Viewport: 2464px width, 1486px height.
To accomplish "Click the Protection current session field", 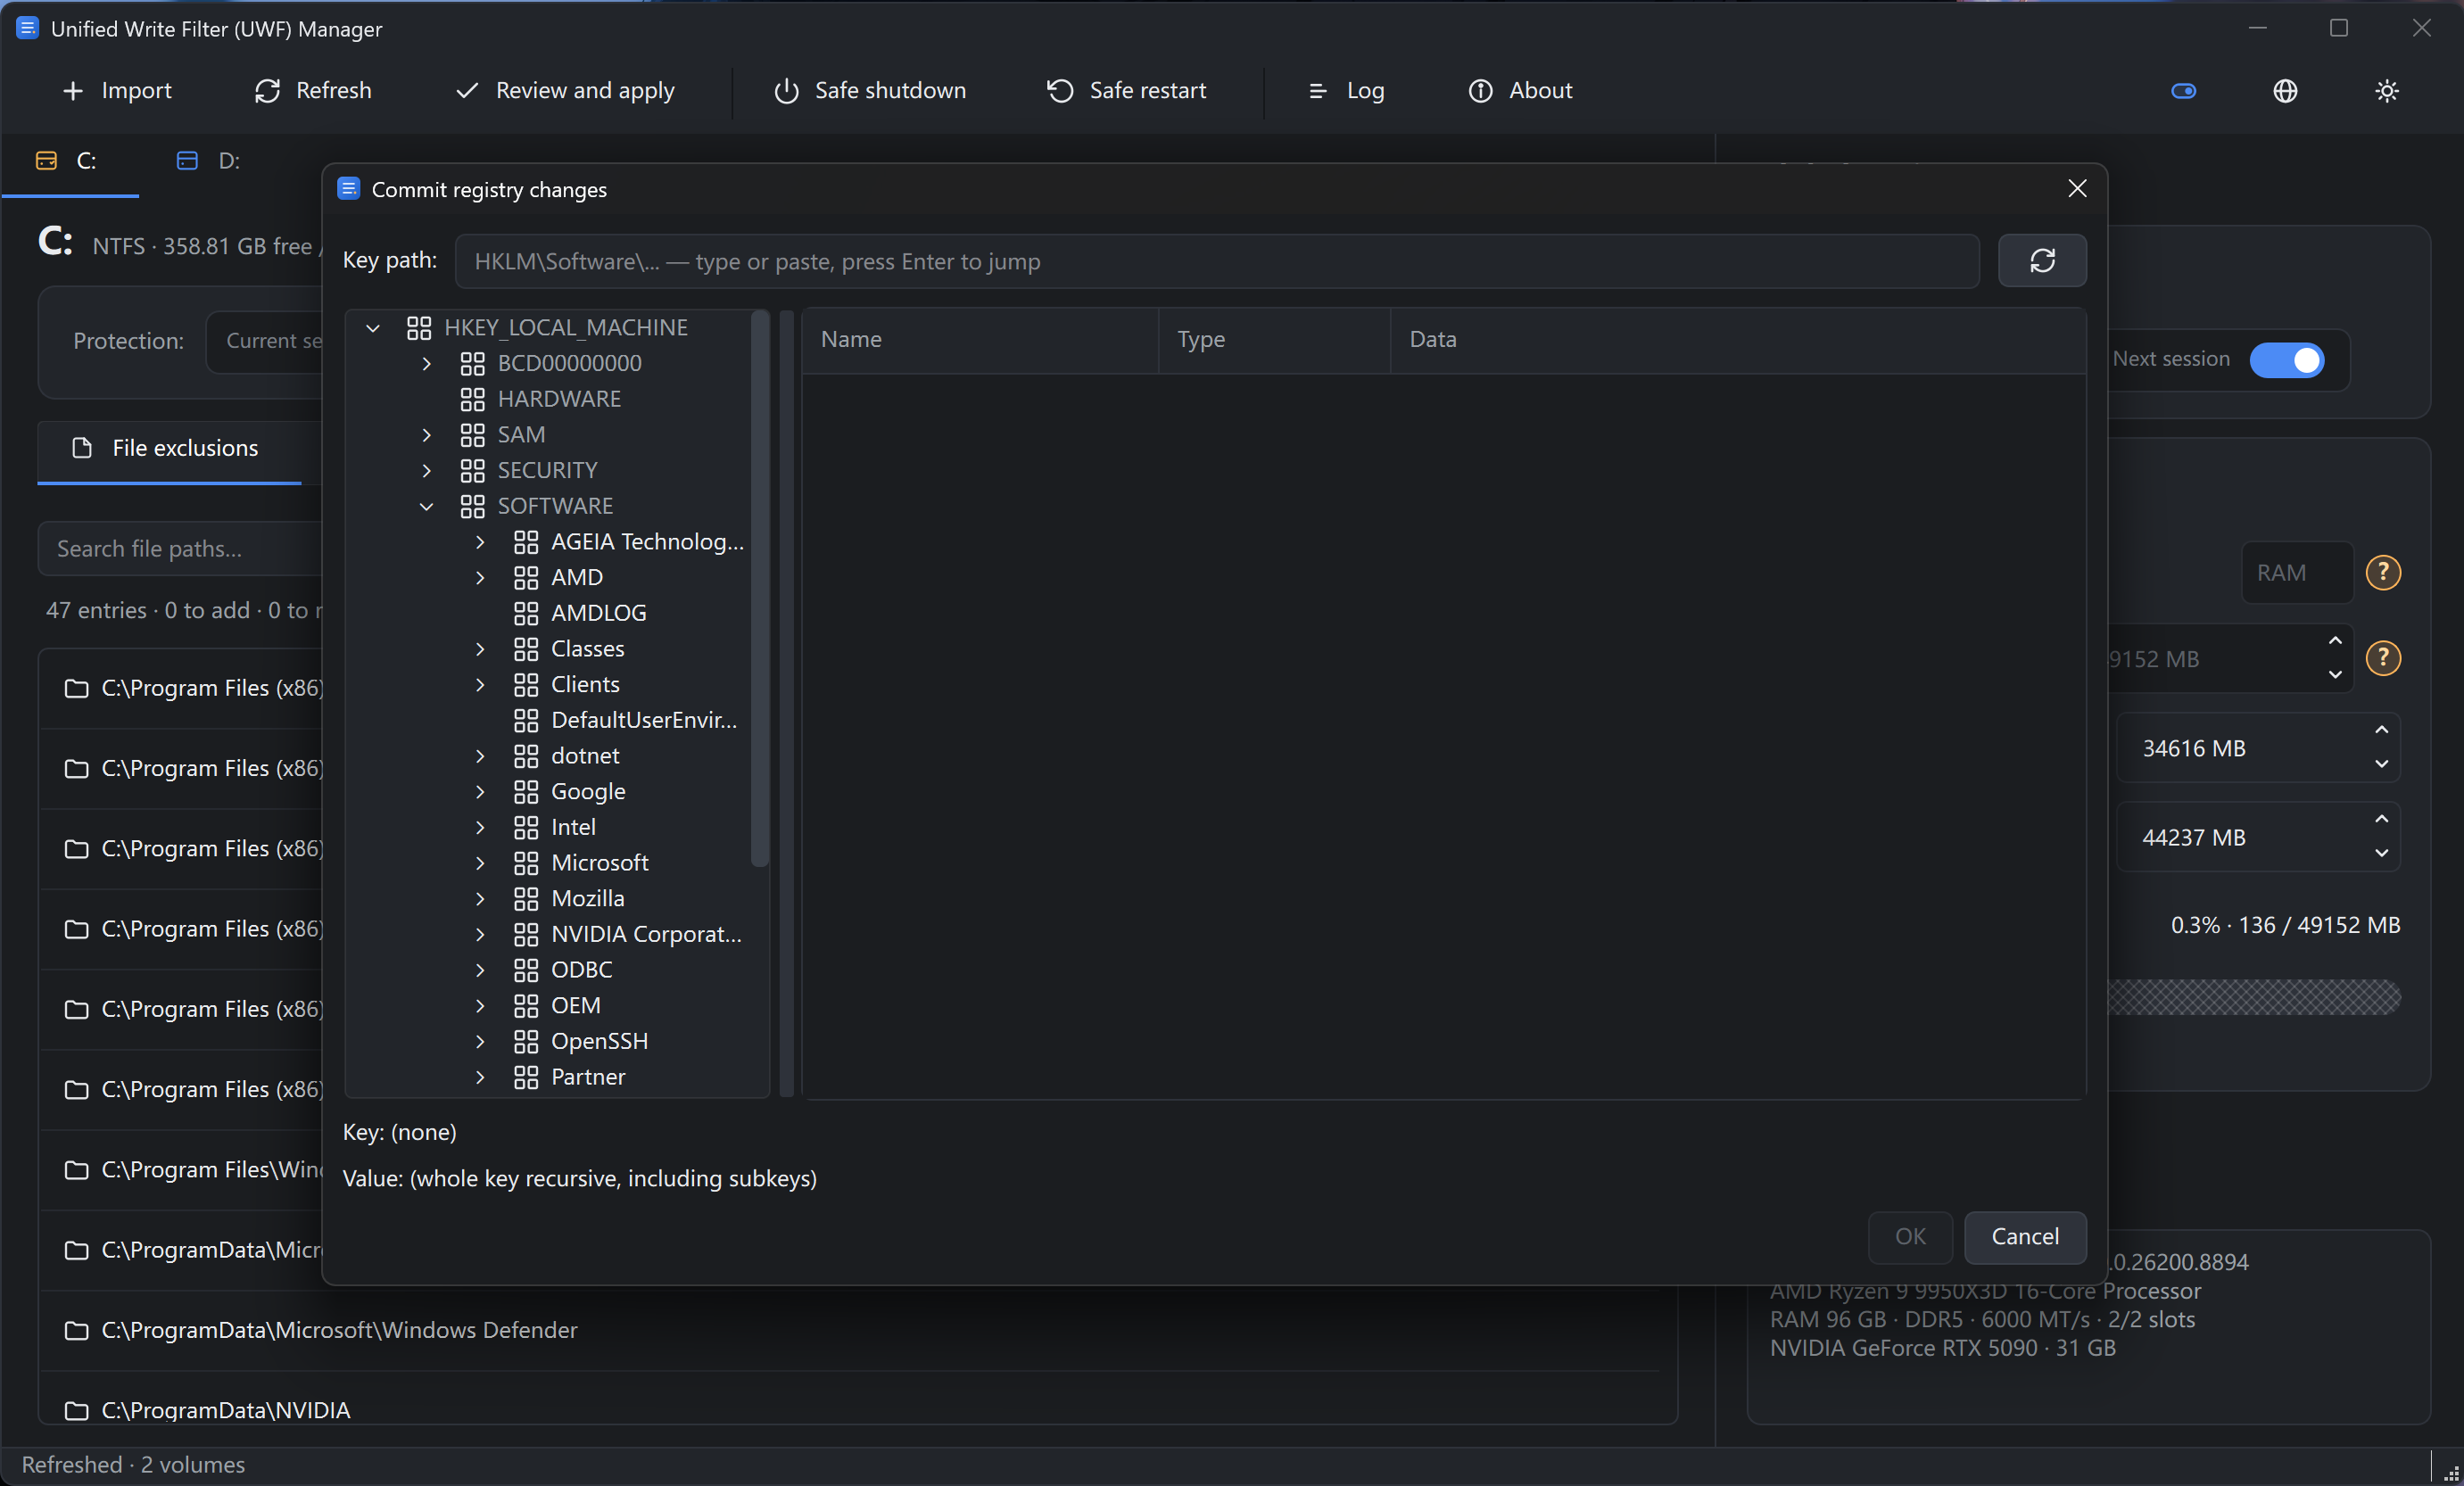I will pyautogui.click(x=265, y=341).
